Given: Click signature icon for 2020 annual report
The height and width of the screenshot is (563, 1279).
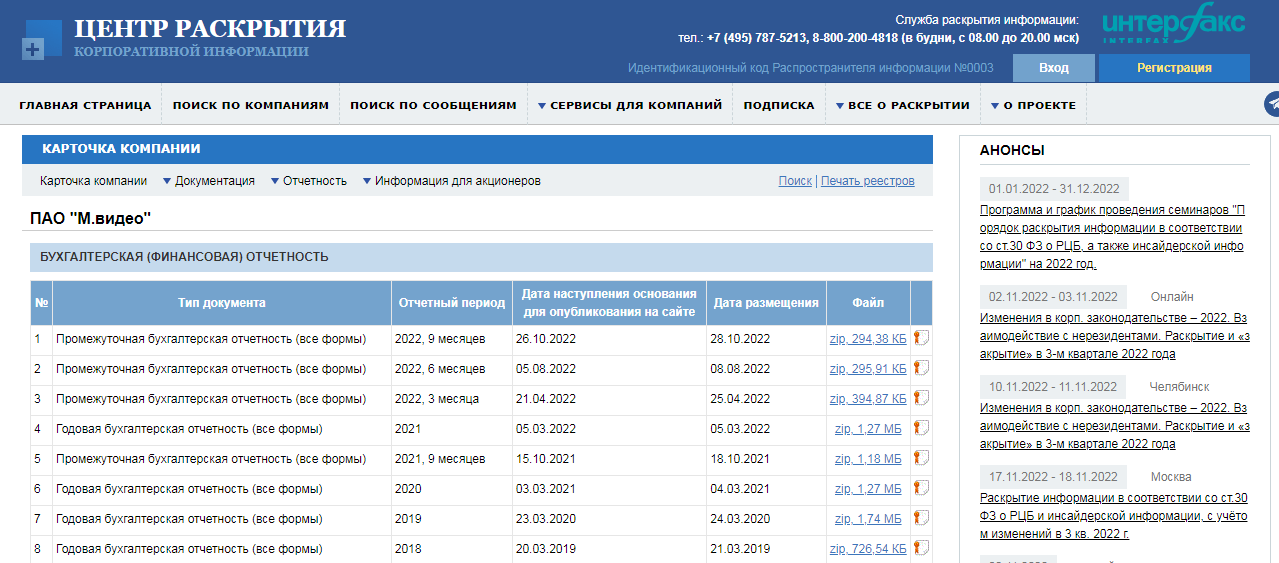Looking at the screenshot, I should click(x=921, y=489).
